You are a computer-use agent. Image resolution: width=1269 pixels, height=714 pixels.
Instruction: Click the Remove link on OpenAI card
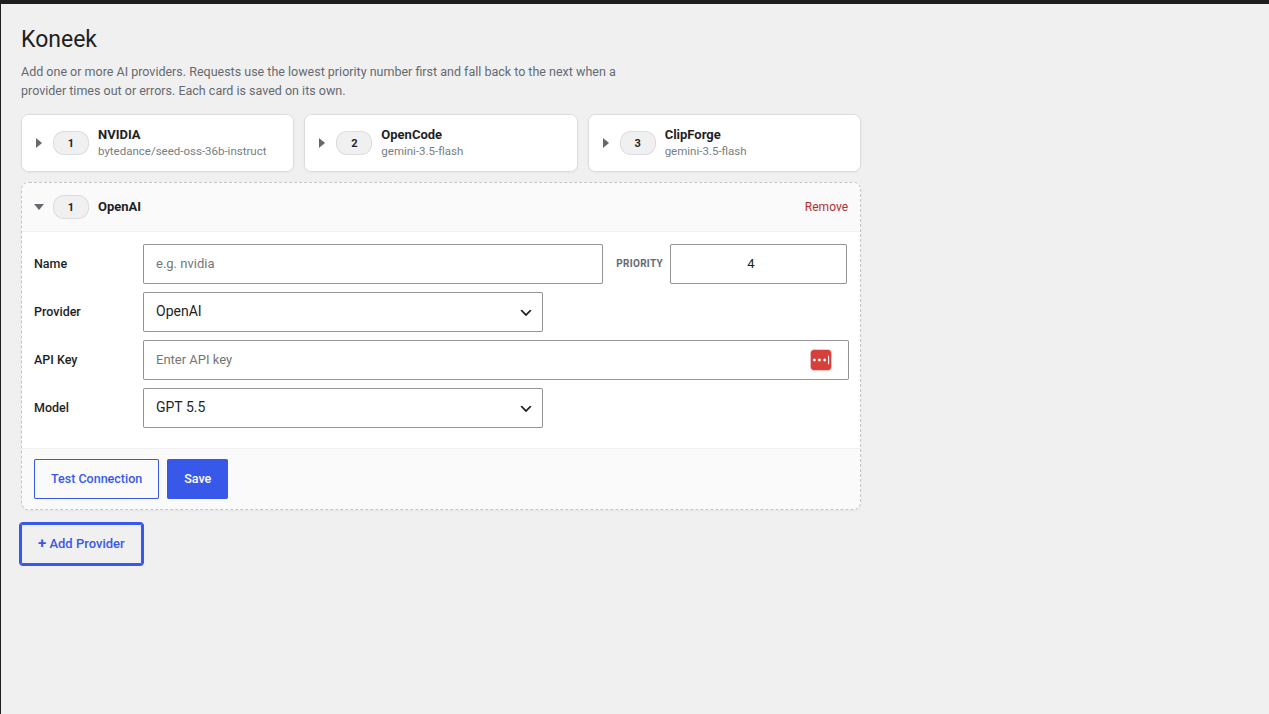(826, 207)
